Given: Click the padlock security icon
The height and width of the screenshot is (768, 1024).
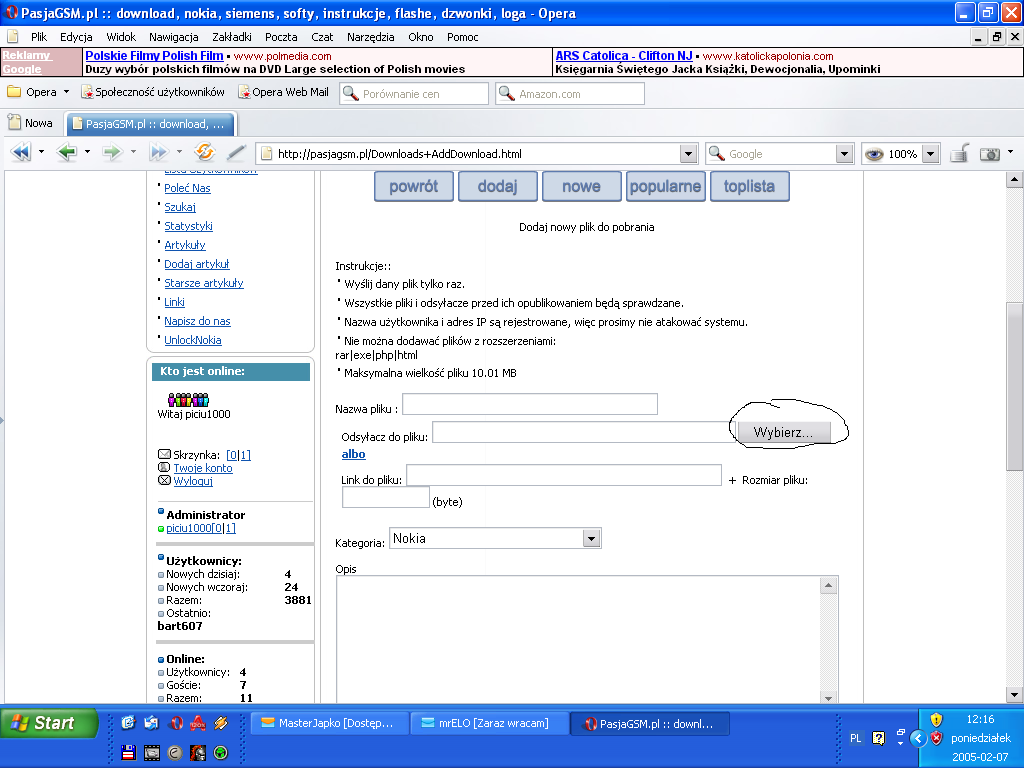Looking at the screenshot, I should point(958,153).
